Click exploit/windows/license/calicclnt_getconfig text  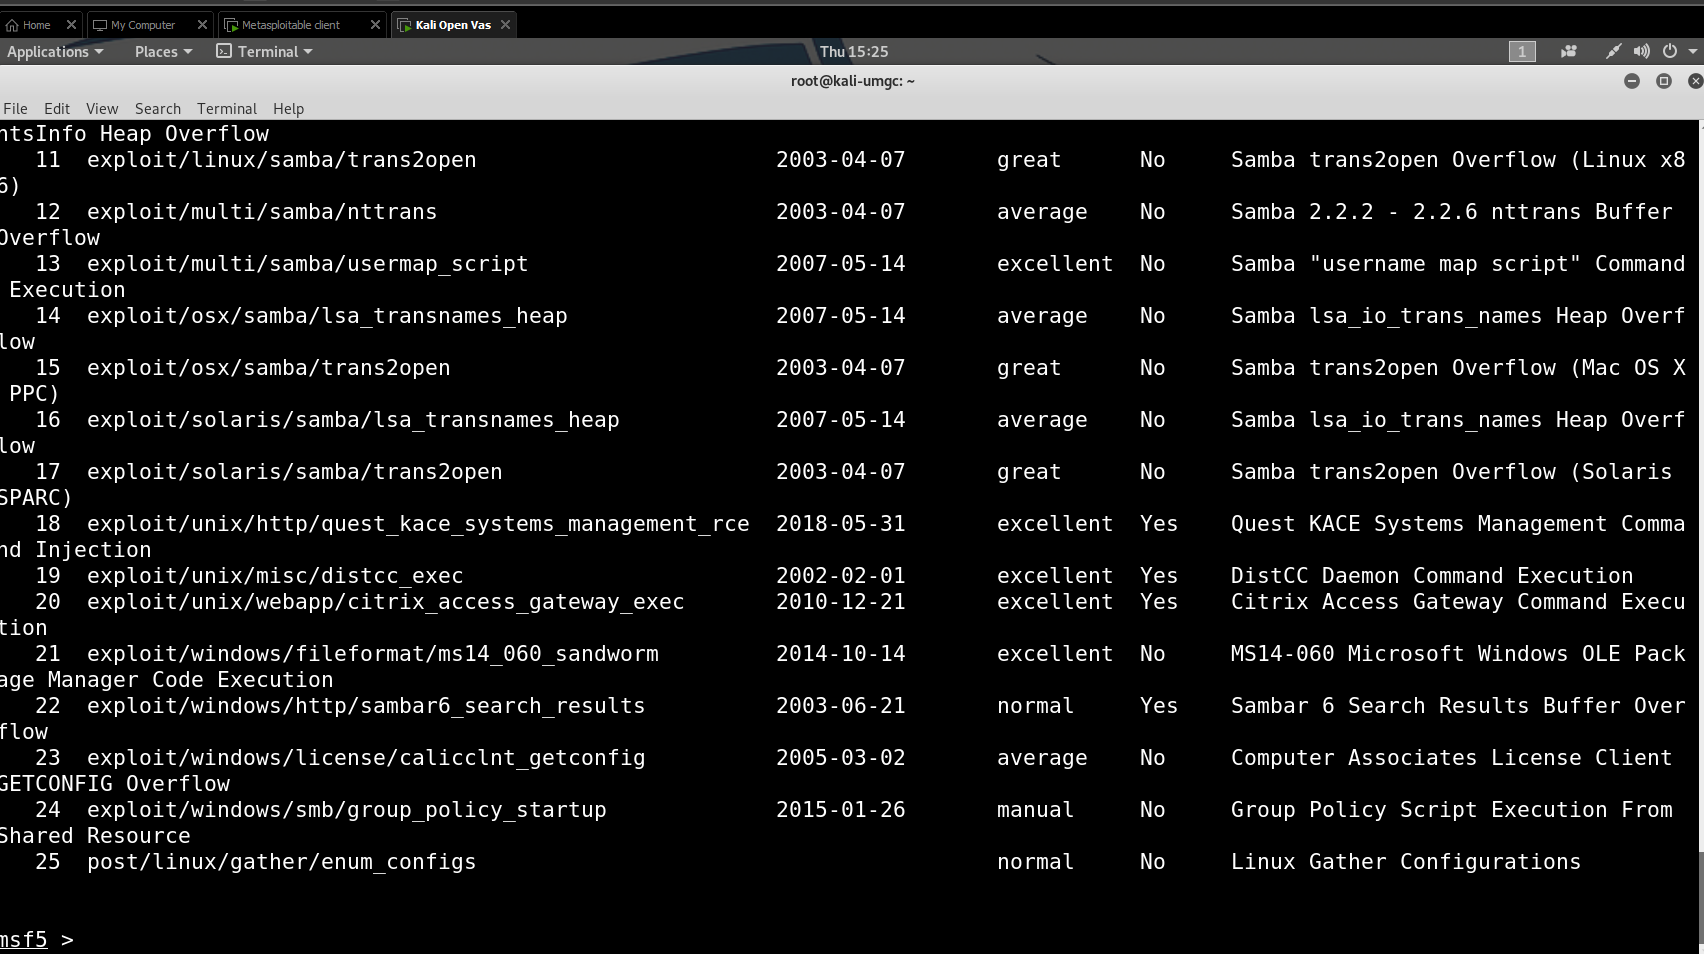tap(366, 758)
